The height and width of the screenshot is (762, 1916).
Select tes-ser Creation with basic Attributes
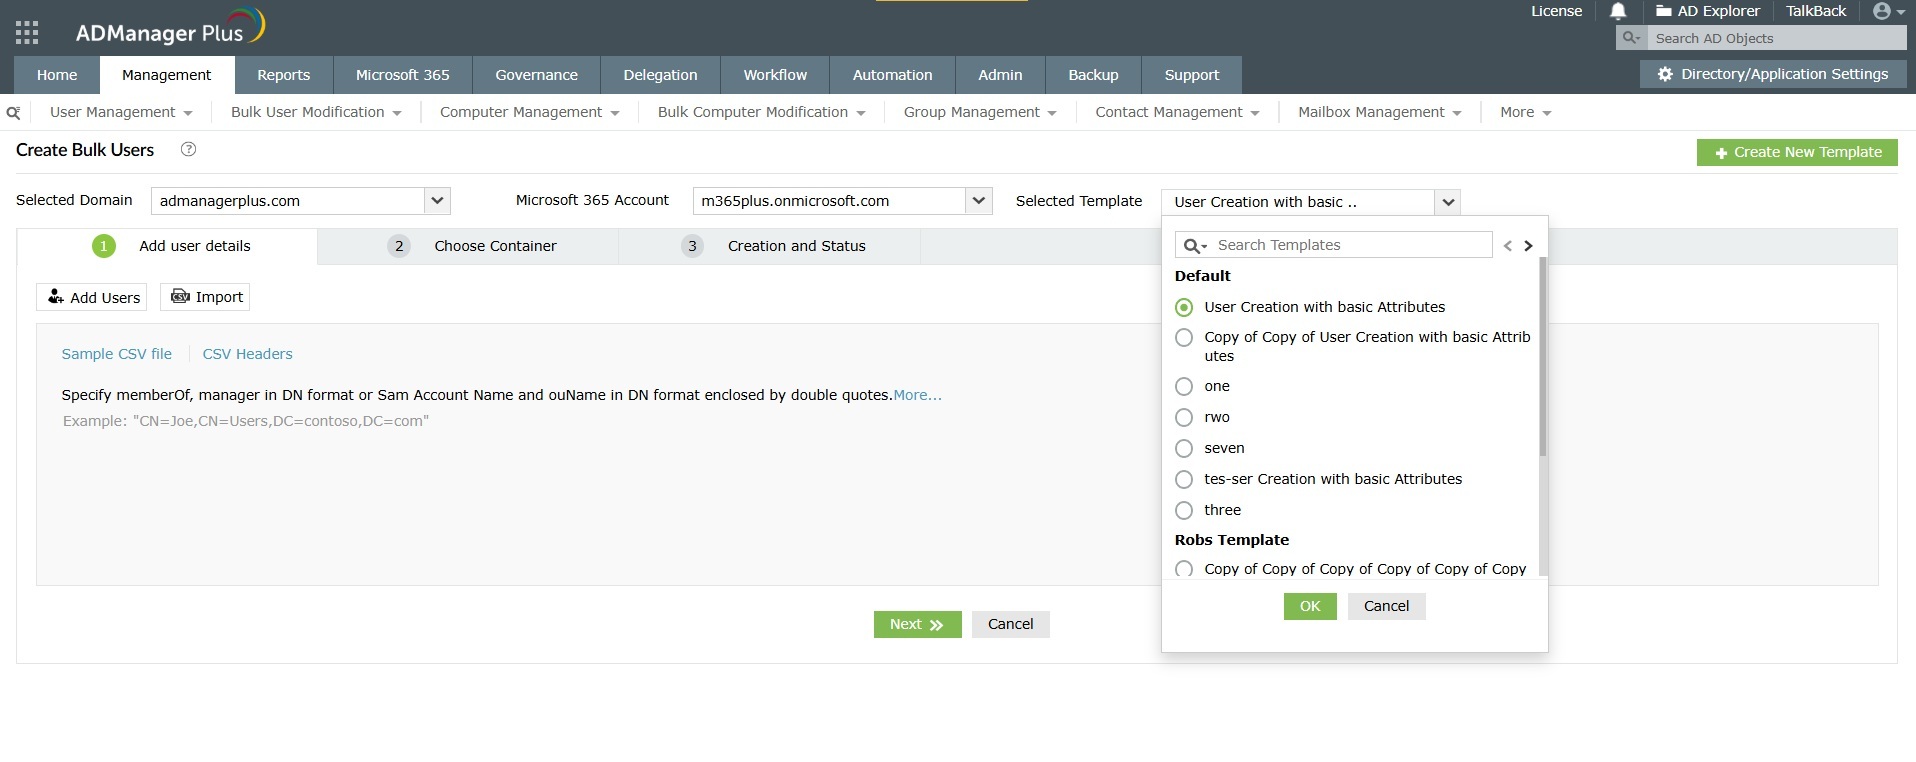point(1184,479)
